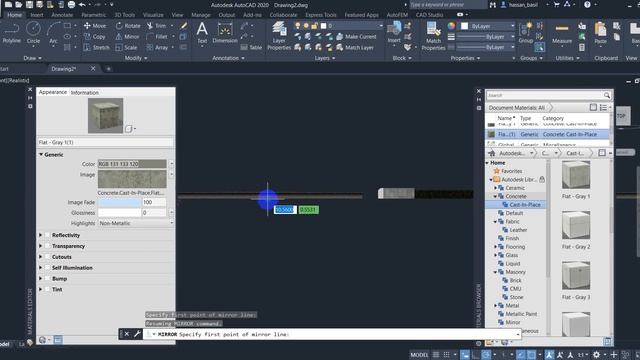Open the Highlights Non-Metallic dropdown
640x360 pixels.
point(136,223)
